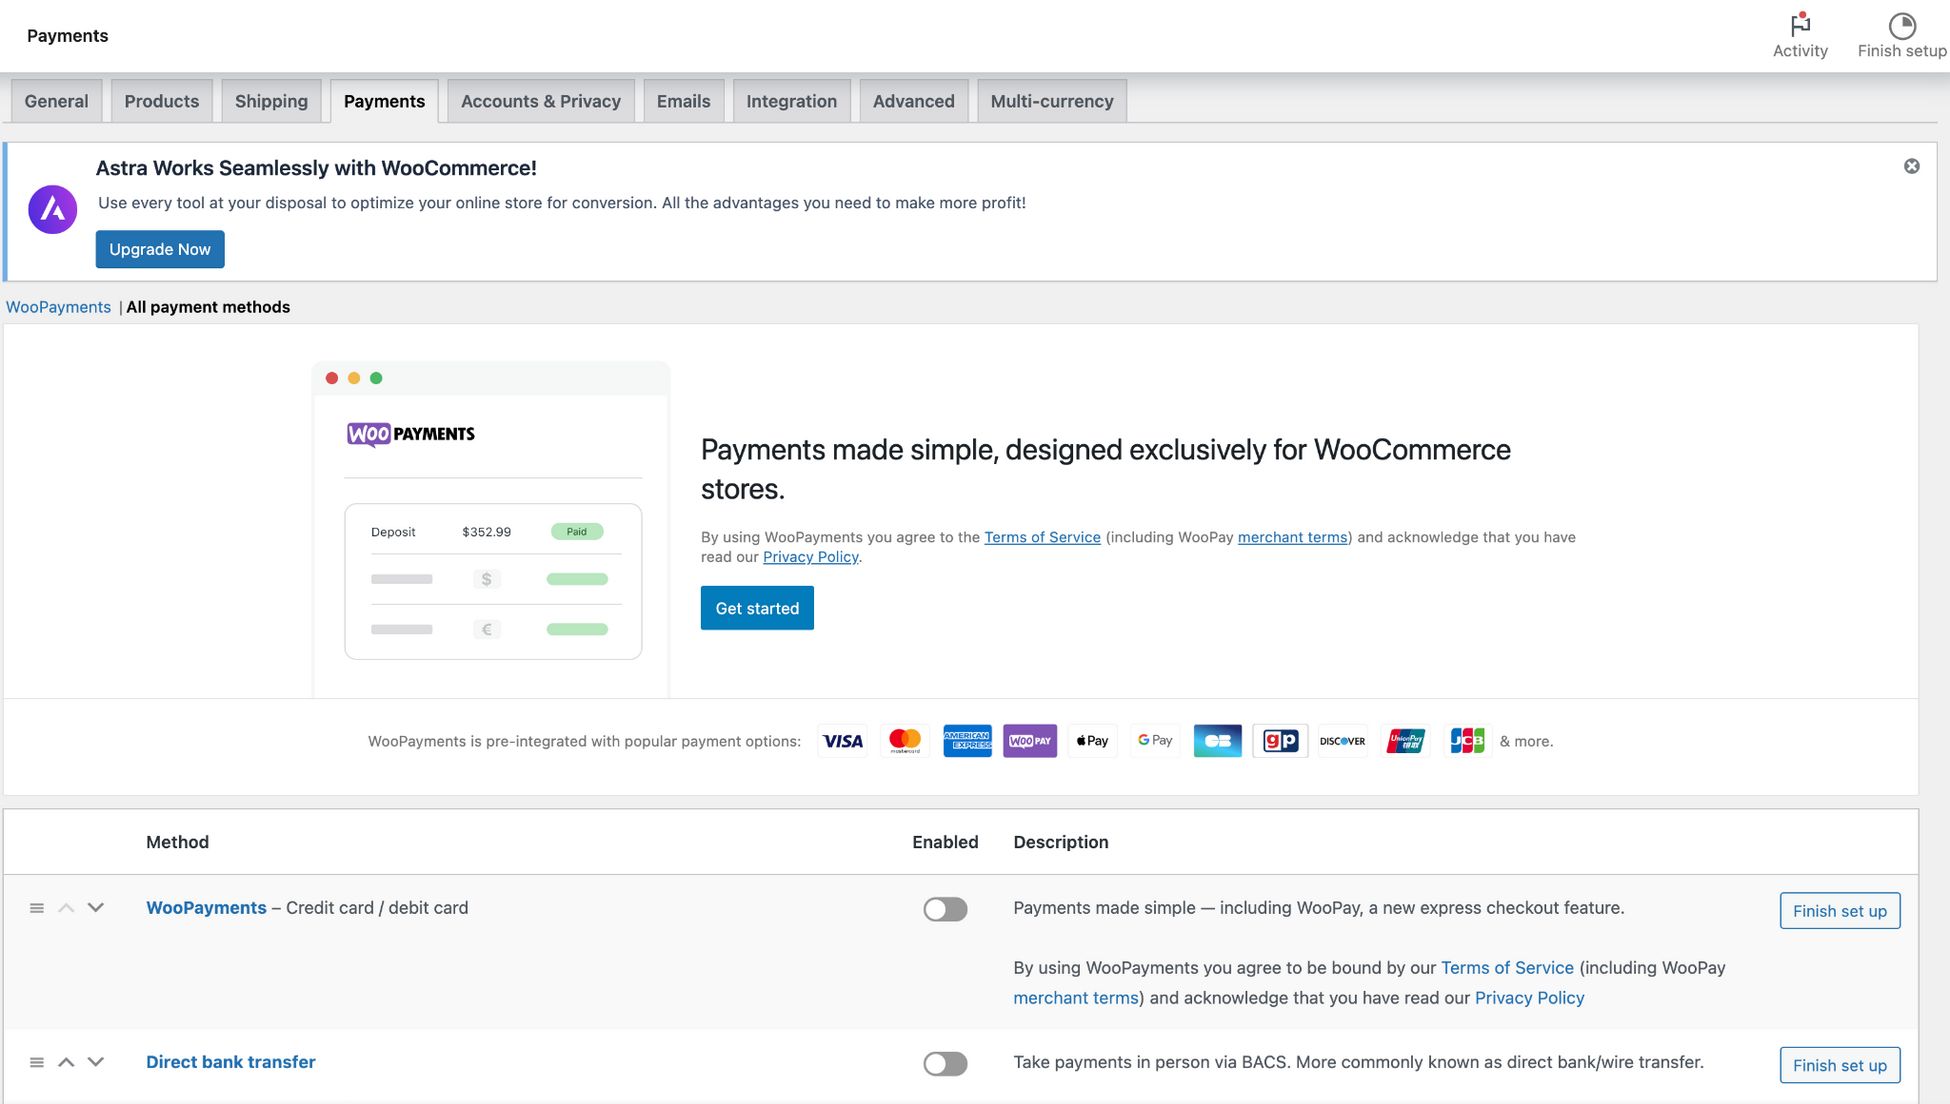Click the Get started button
1950x1104 pixels.
click(757, 608)
